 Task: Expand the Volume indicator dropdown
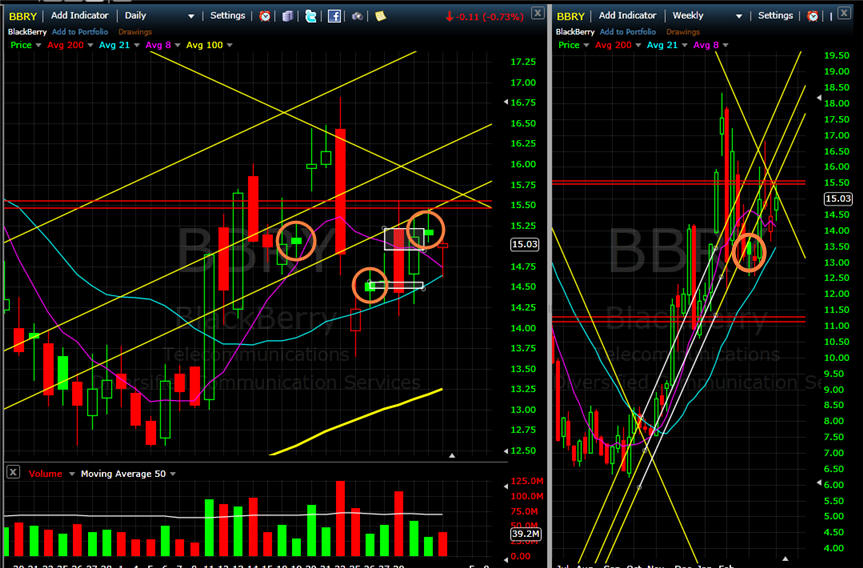click(x=72, y=474)
